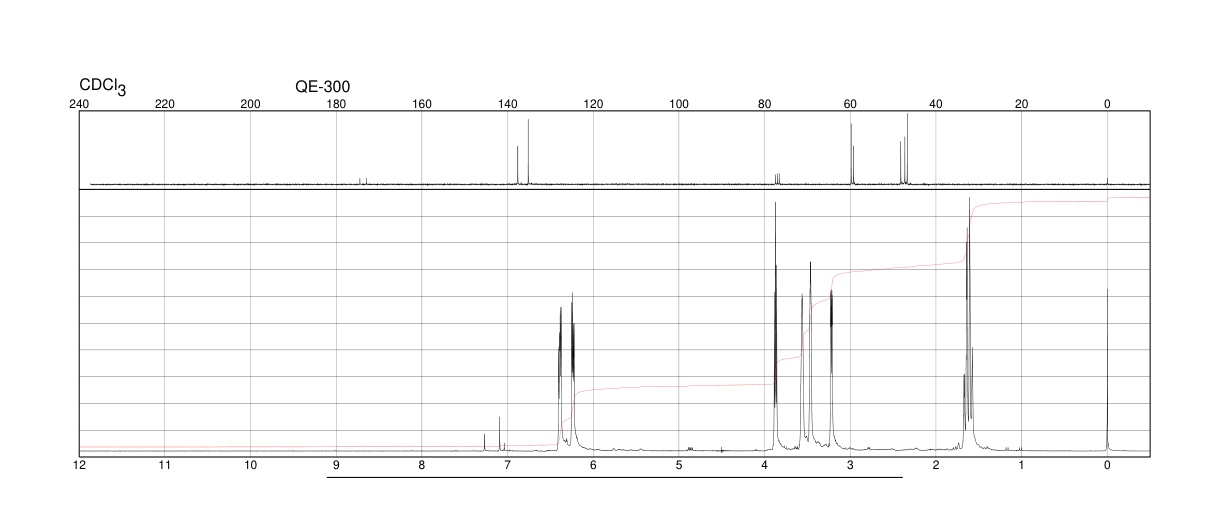
Task: Click the 9 ppm label on proton axis
Action: 336,466
